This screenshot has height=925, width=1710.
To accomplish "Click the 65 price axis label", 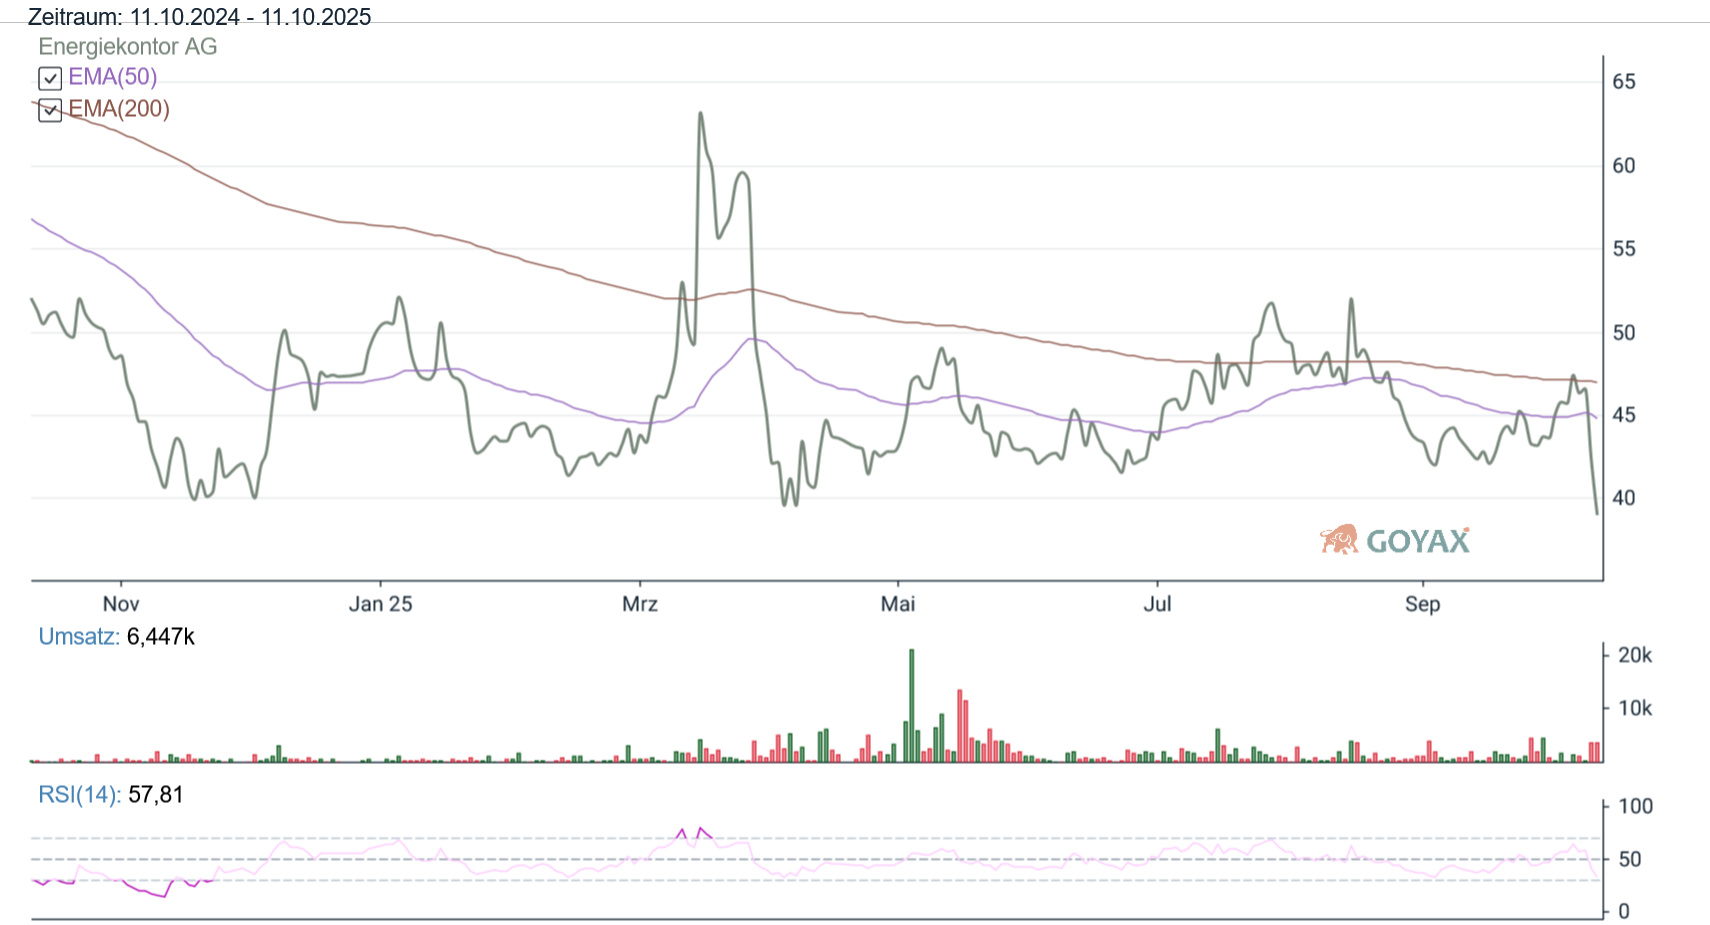I will click(x=1624, y=82).
